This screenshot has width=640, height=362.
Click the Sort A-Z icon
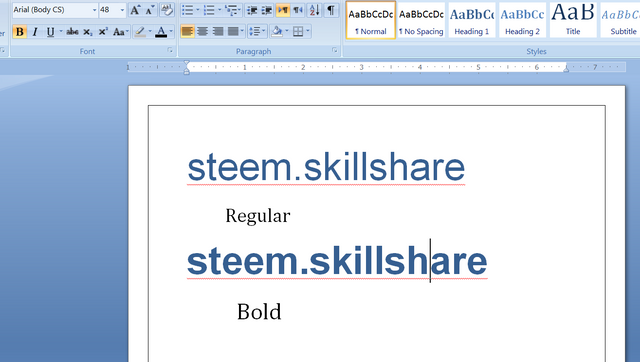314,10
